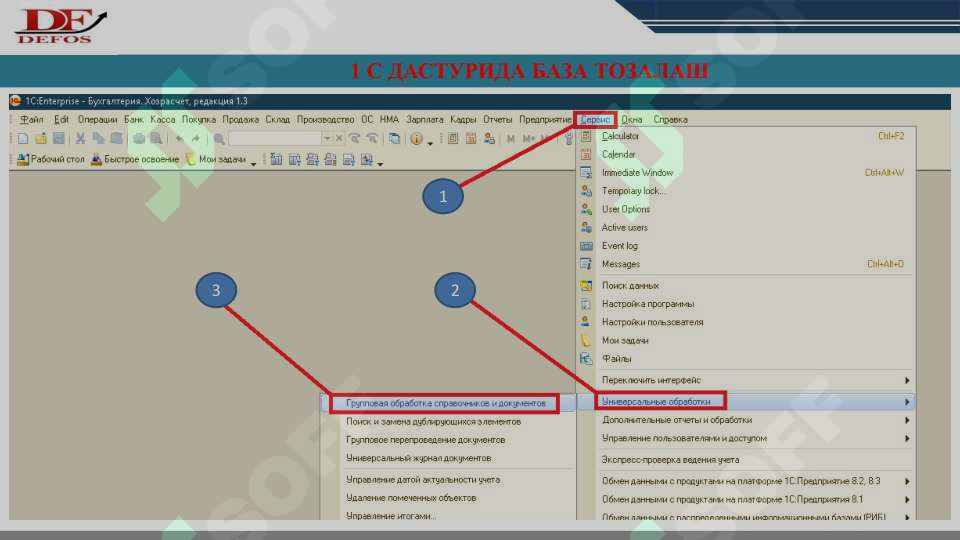The width and height of the screenshot is (960, 540).
Task: Select Поиск и замена дублирующихся элементов
Action: (x=433, y=421)
